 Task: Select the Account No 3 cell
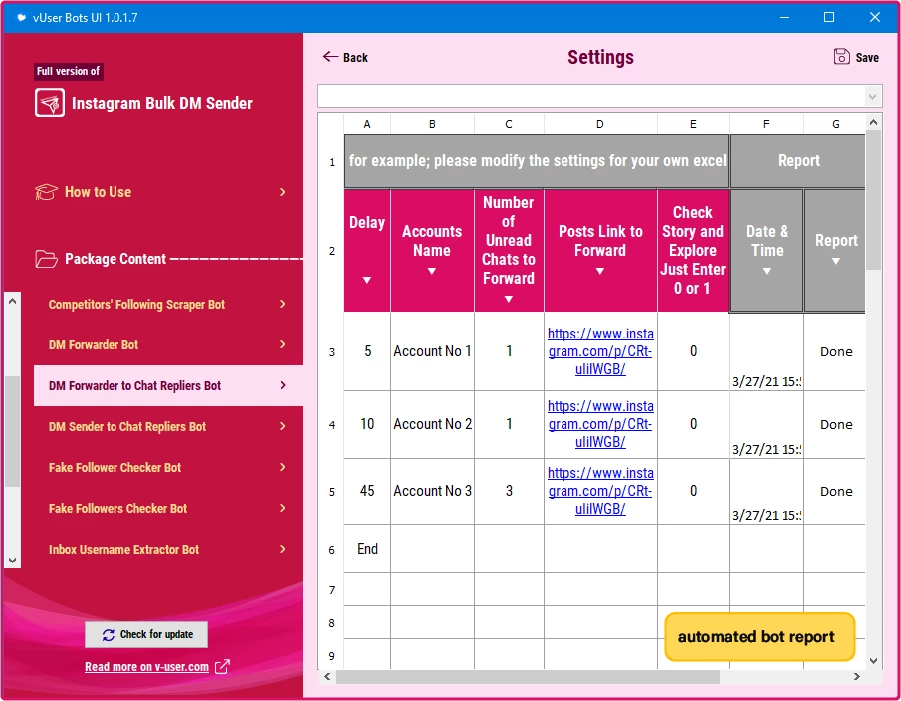tap(433, 491)
